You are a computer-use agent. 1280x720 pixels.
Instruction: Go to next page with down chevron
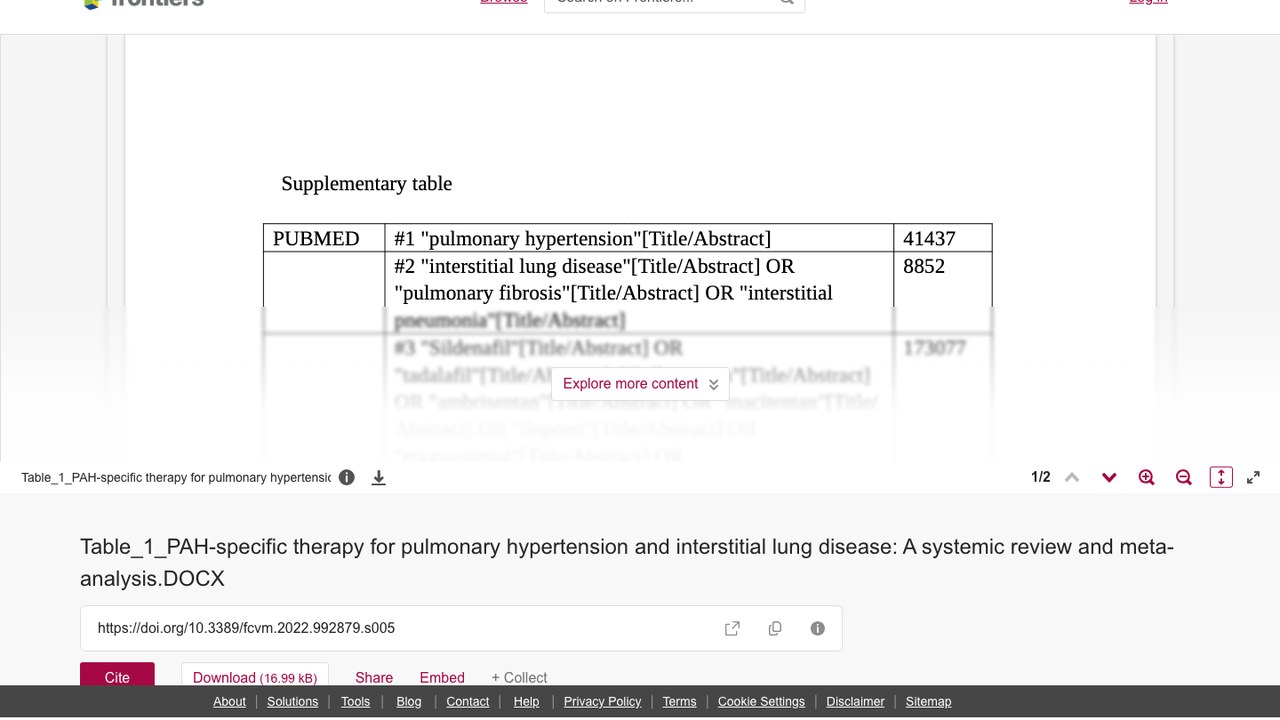pos(1109,478)
